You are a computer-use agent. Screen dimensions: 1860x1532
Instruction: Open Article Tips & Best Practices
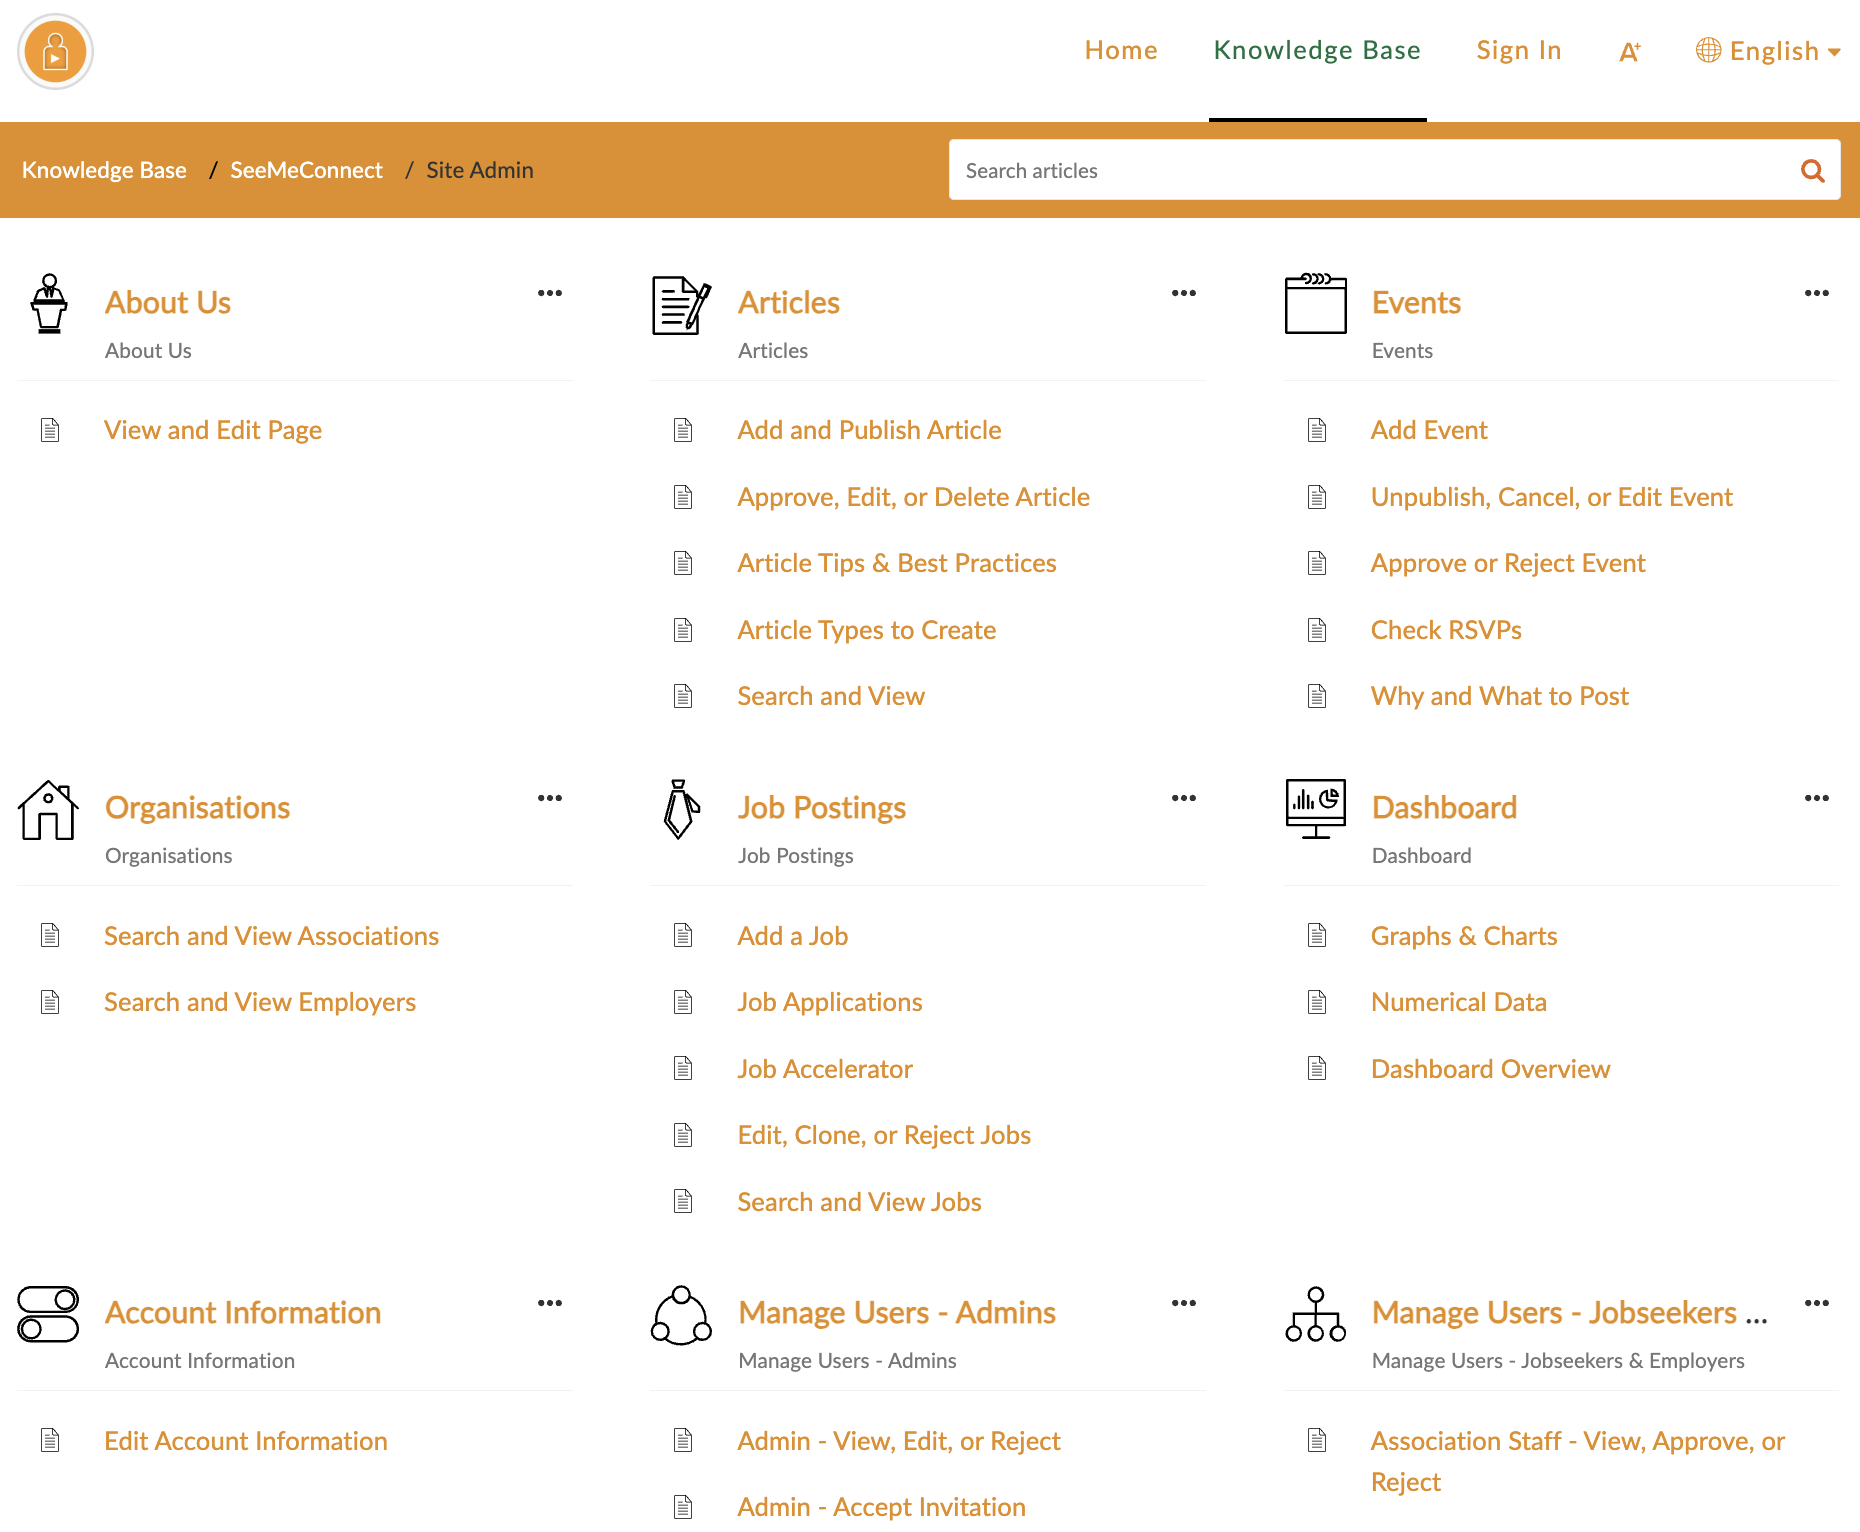[897, 563]
